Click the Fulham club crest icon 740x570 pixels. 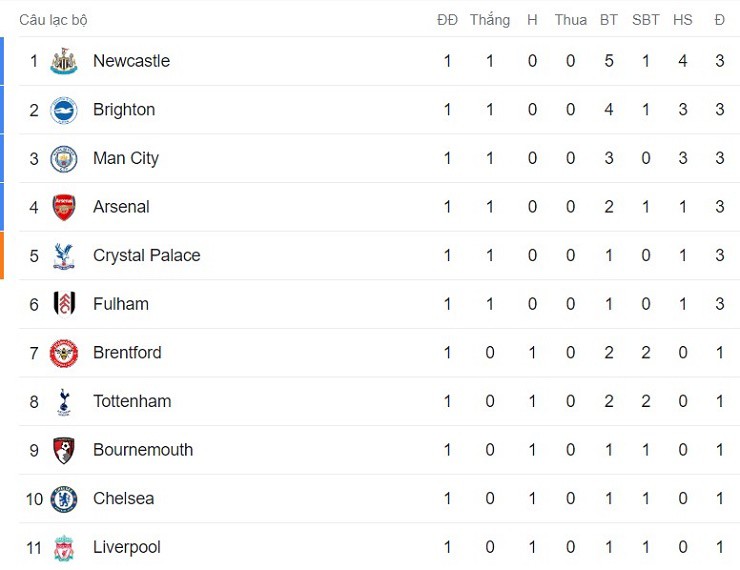(x=64, y=304)
